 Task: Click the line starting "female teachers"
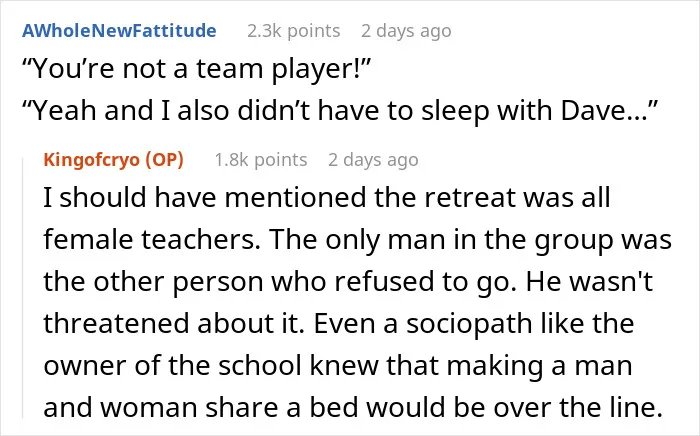358,240
